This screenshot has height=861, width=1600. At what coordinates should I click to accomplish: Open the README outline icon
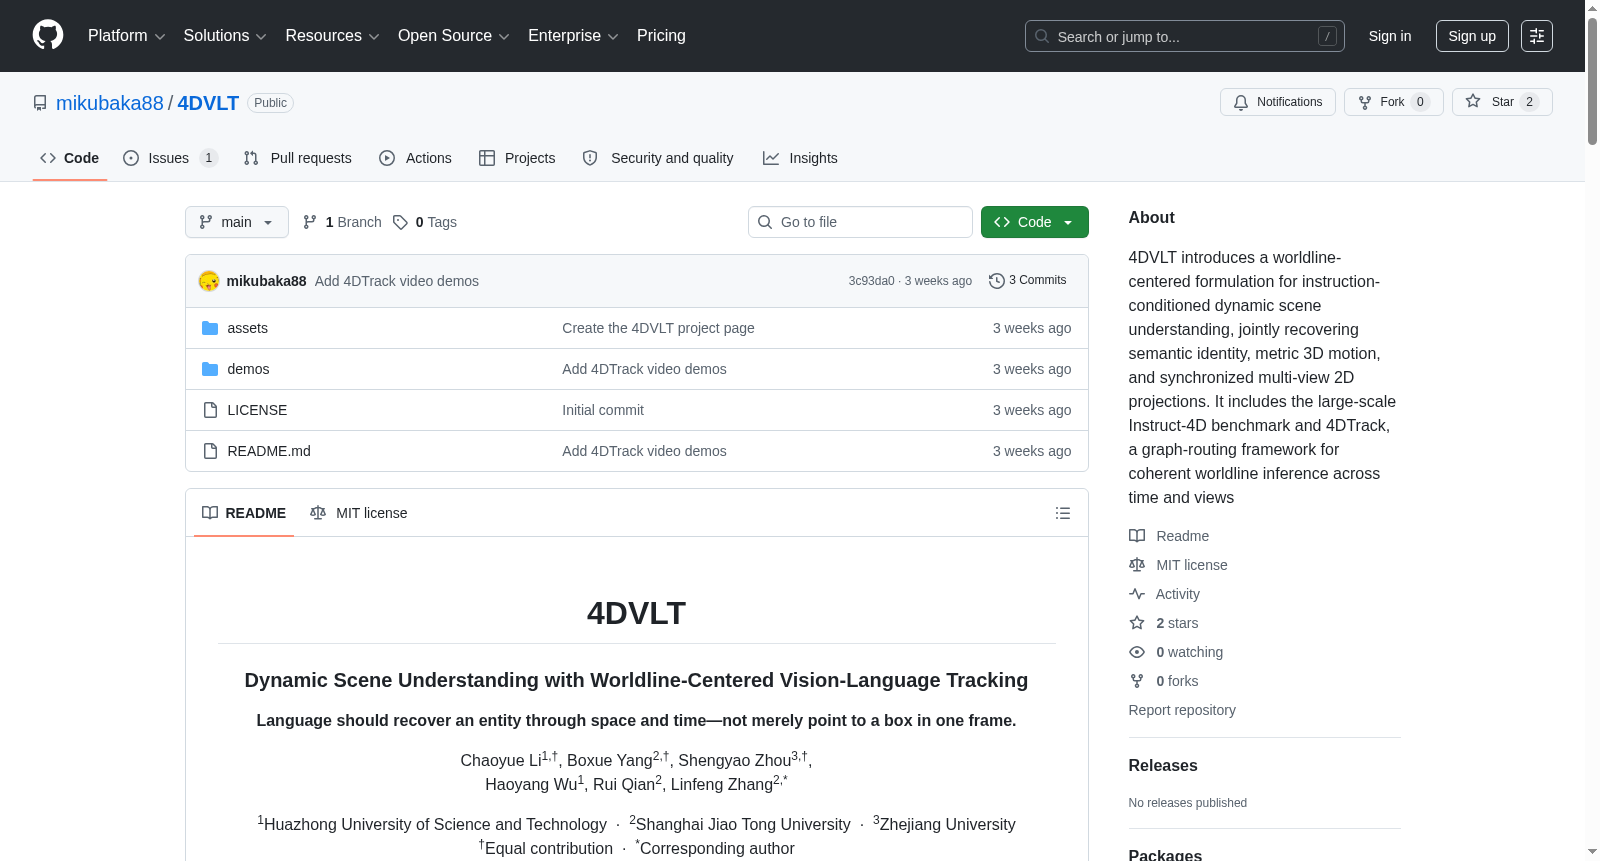pyautogui.click(x=1063, y=513)
